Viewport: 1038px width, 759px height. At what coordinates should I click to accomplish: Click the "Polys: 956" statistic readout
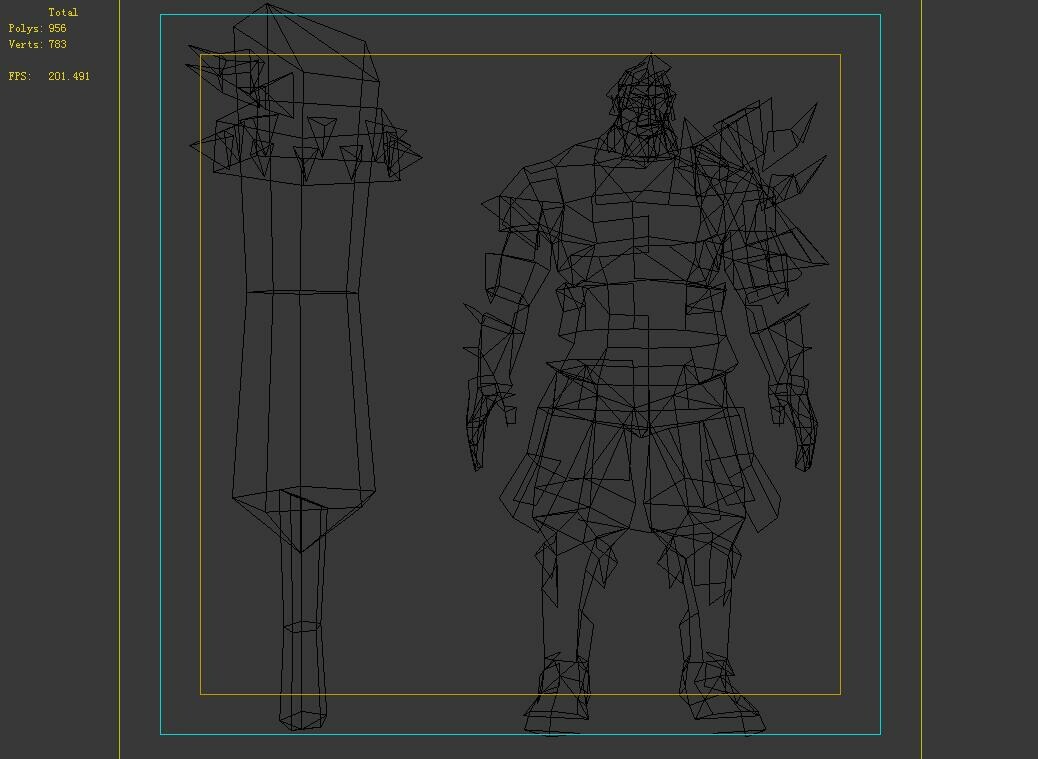click(37, 28)
